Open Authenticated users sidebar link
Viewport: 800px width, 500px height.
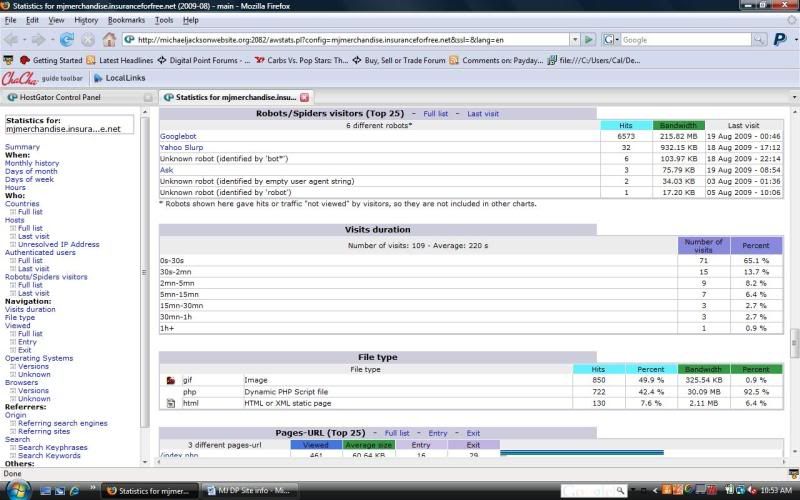click(40, 253)
